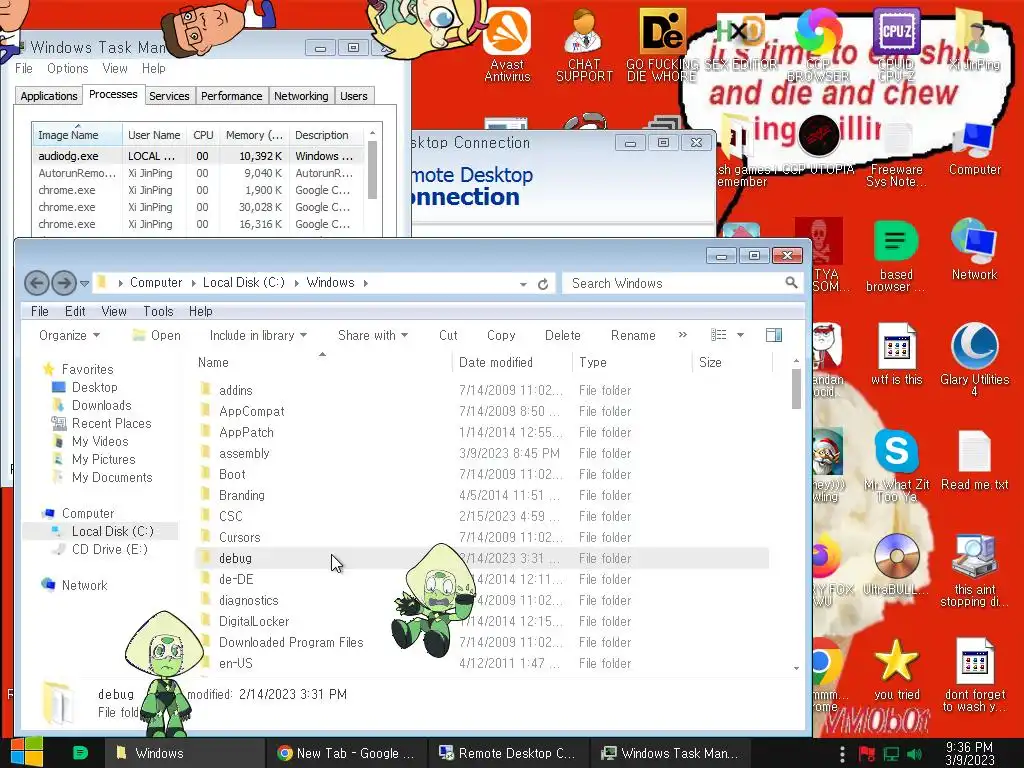Switch to New Tab Google Chrome taskbar button
This screenshot has height=768, width=1024.
pyautogui.click(x=347, y=753)
